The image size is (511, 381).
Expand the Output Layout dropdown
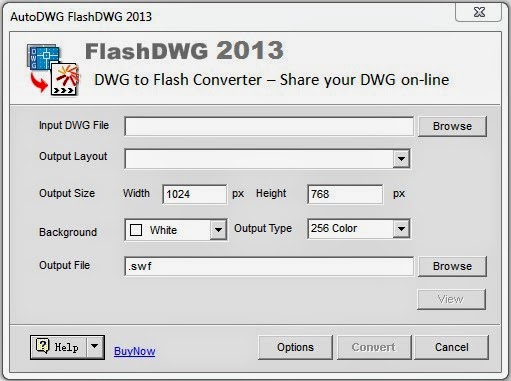pyautogui.click(x=401, y=159)
